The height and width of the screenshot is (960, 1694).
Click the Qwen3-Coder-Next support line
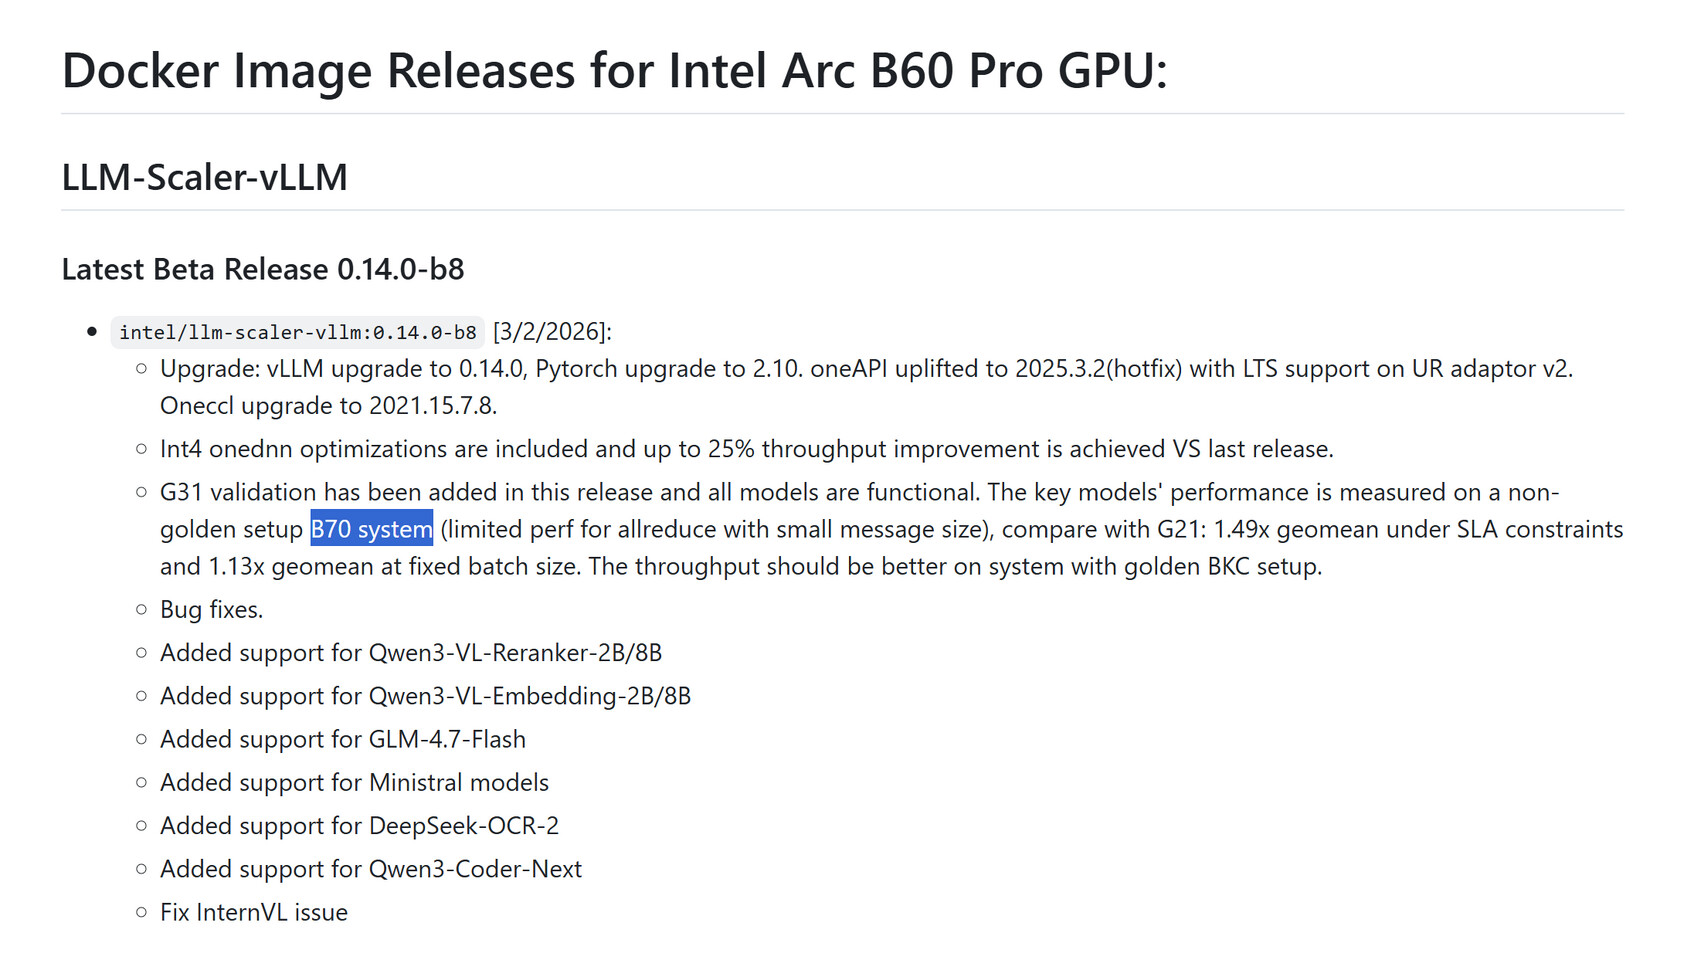[370, 869]
